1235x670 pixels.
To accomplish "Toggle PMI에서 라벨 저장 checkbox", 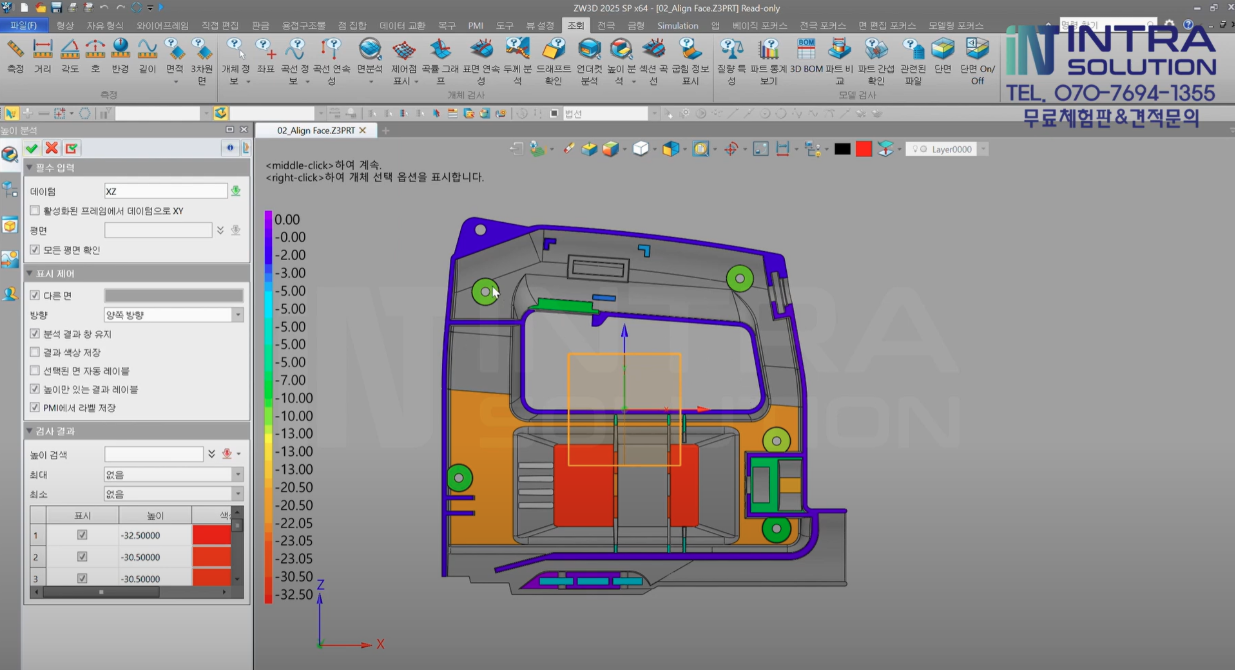I will point(35,408).
